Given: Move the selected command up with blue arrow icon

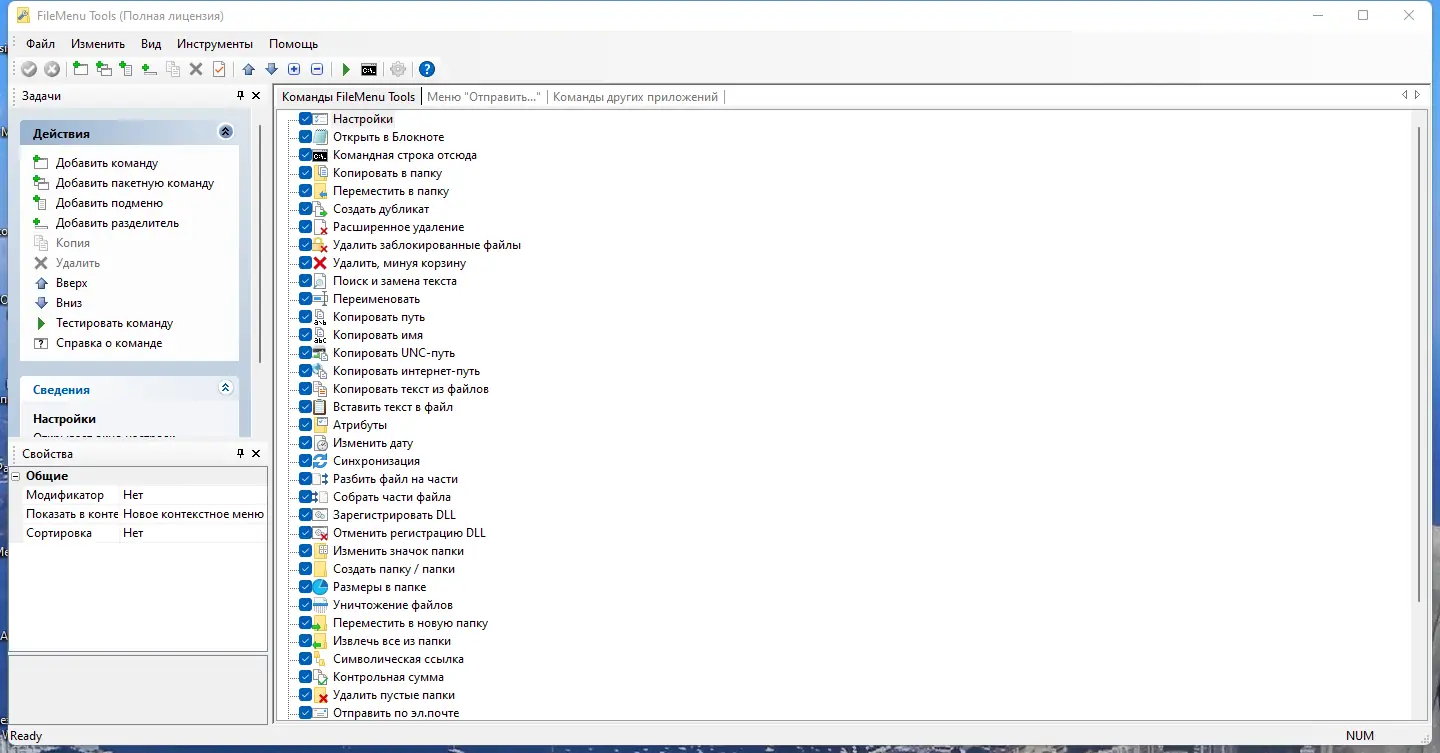Looking at the screenshot, I should pos(248,69).
